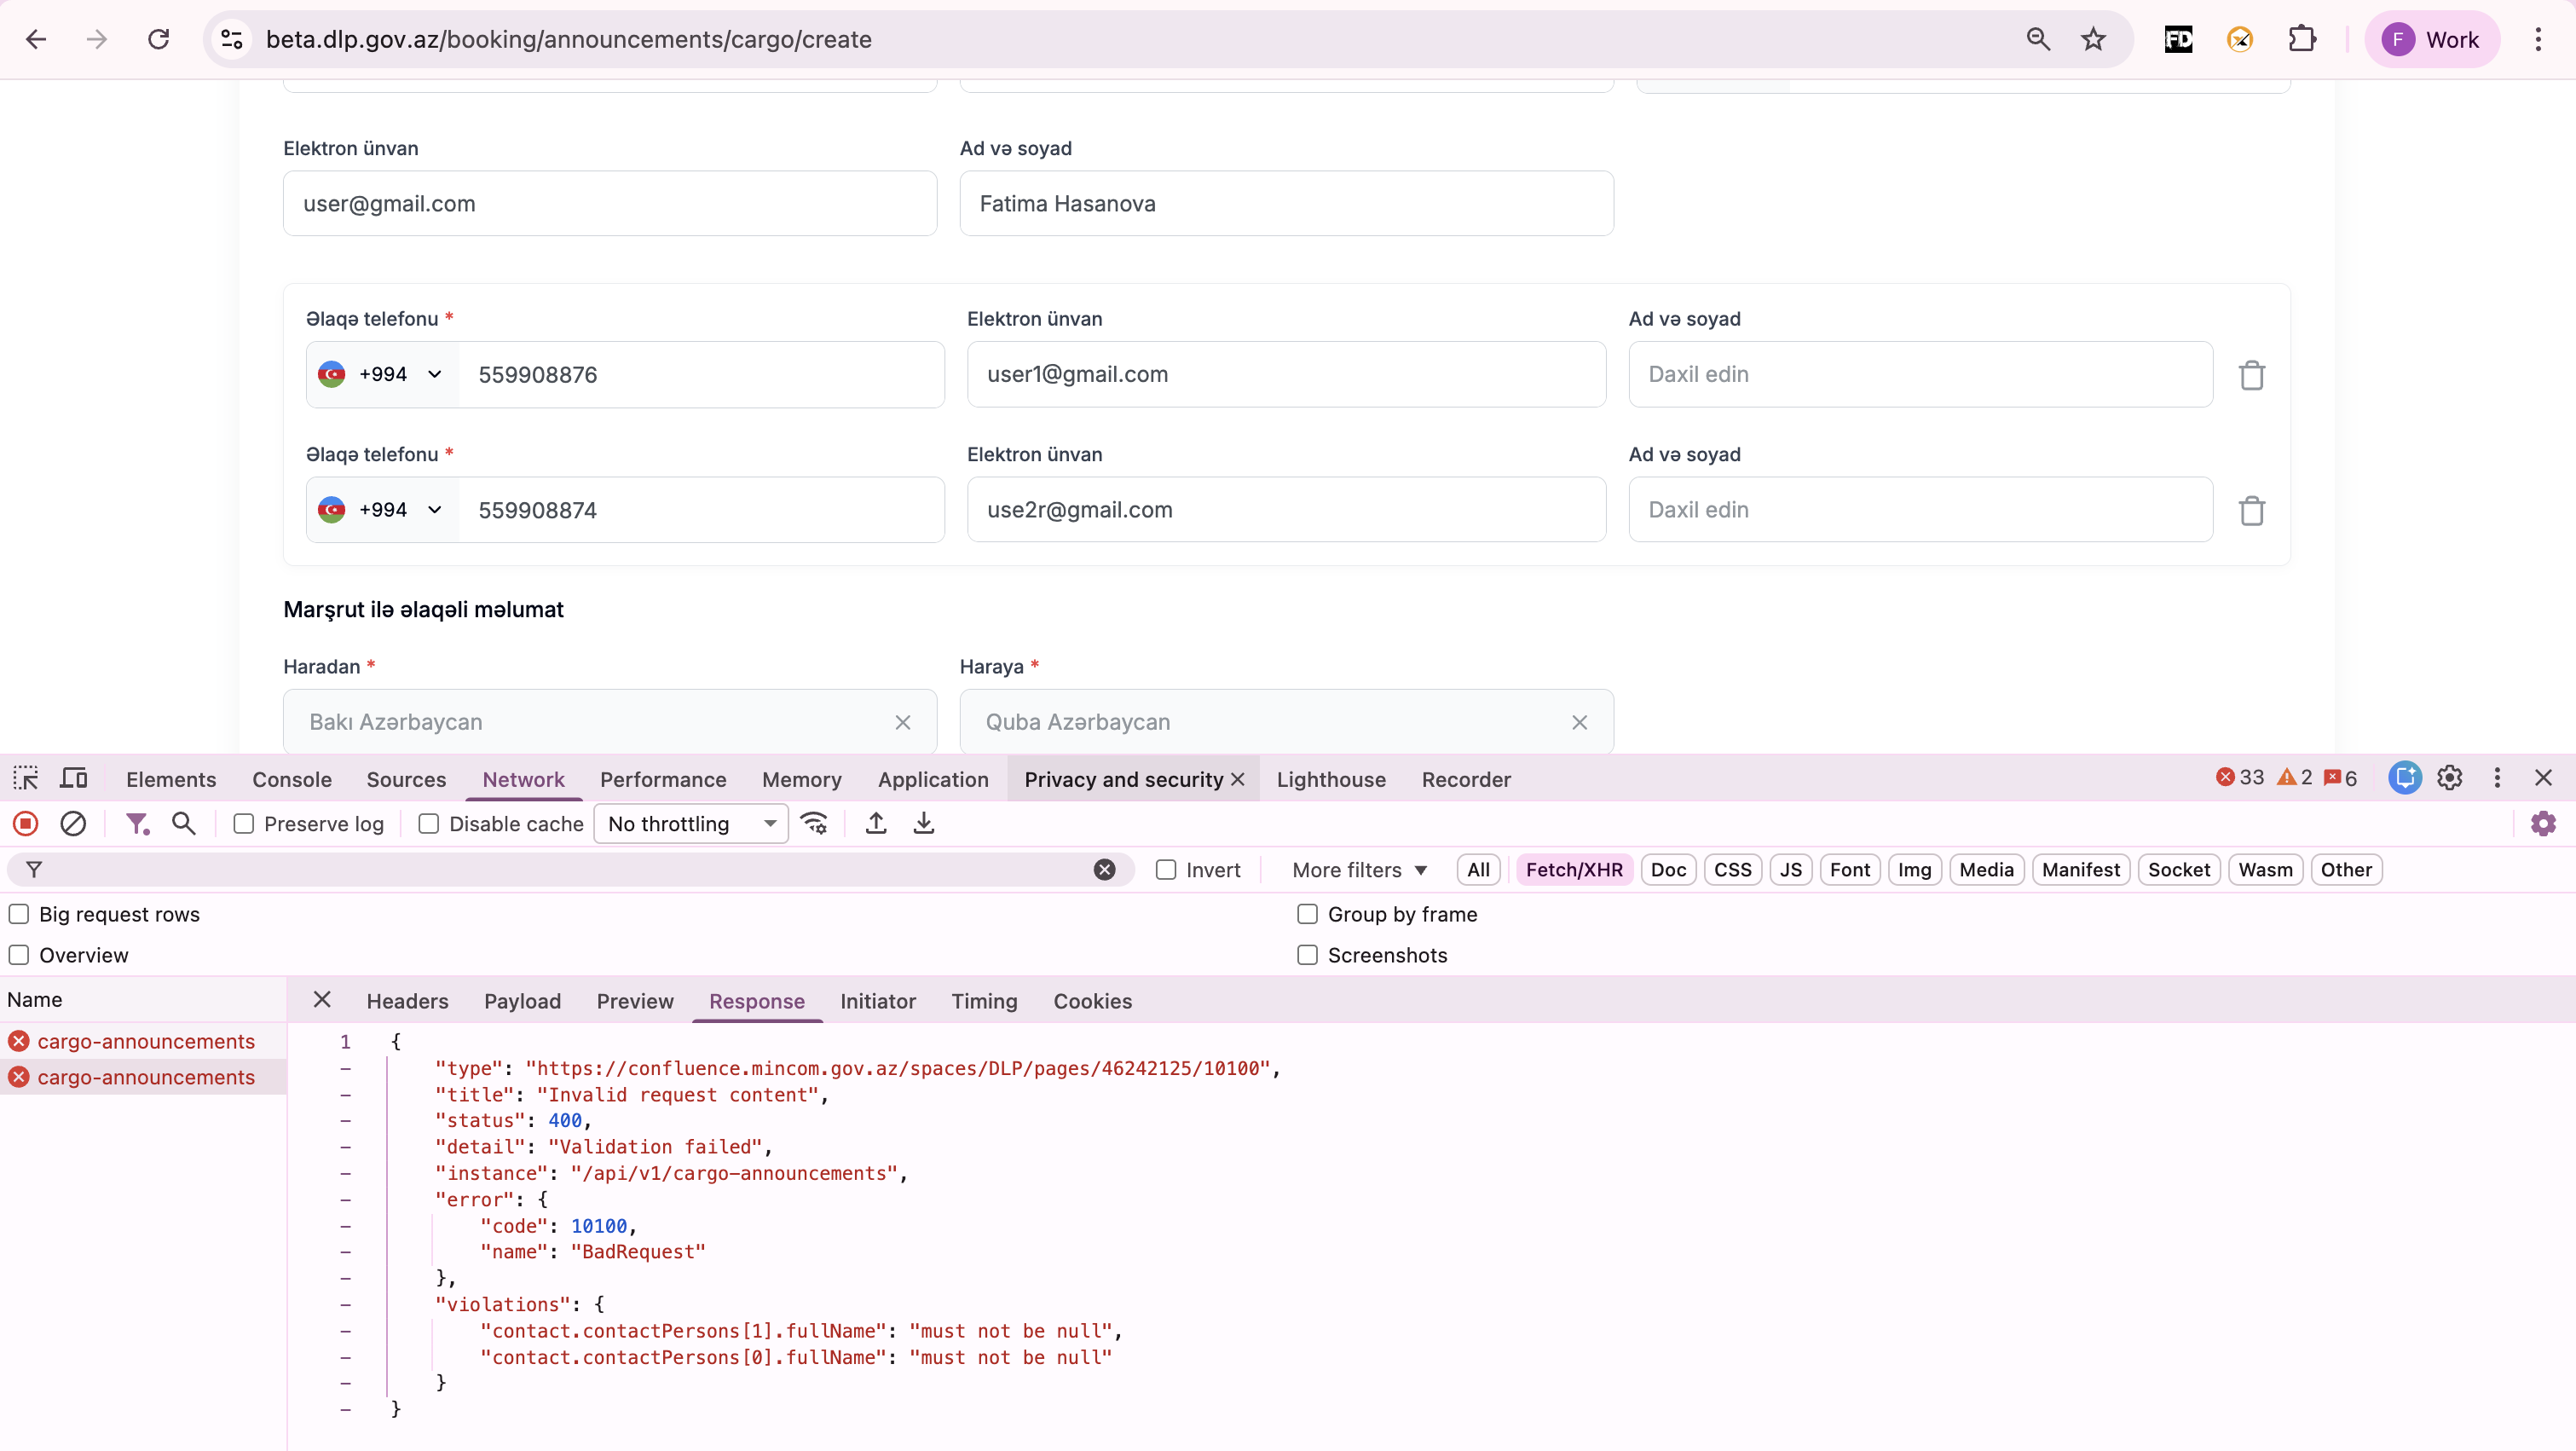The image size is (2576, 1451).
Task: Enable Big request rows
Action: click(18, 914)
